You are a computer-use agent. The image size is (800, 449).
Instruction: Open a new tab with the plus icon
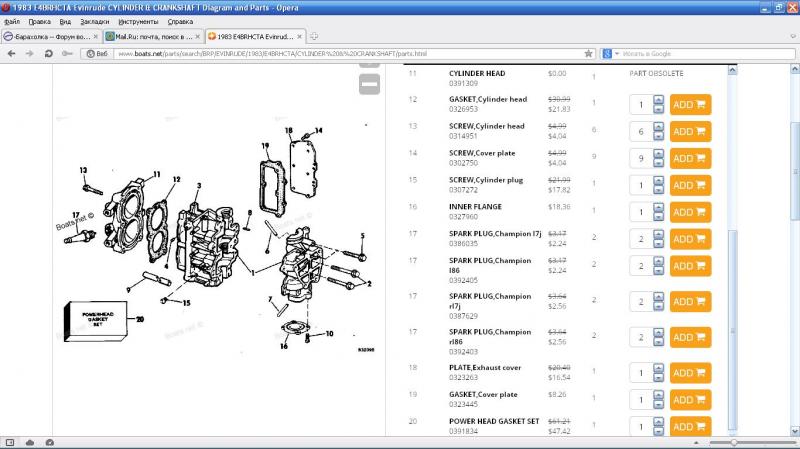pos(315,36)
